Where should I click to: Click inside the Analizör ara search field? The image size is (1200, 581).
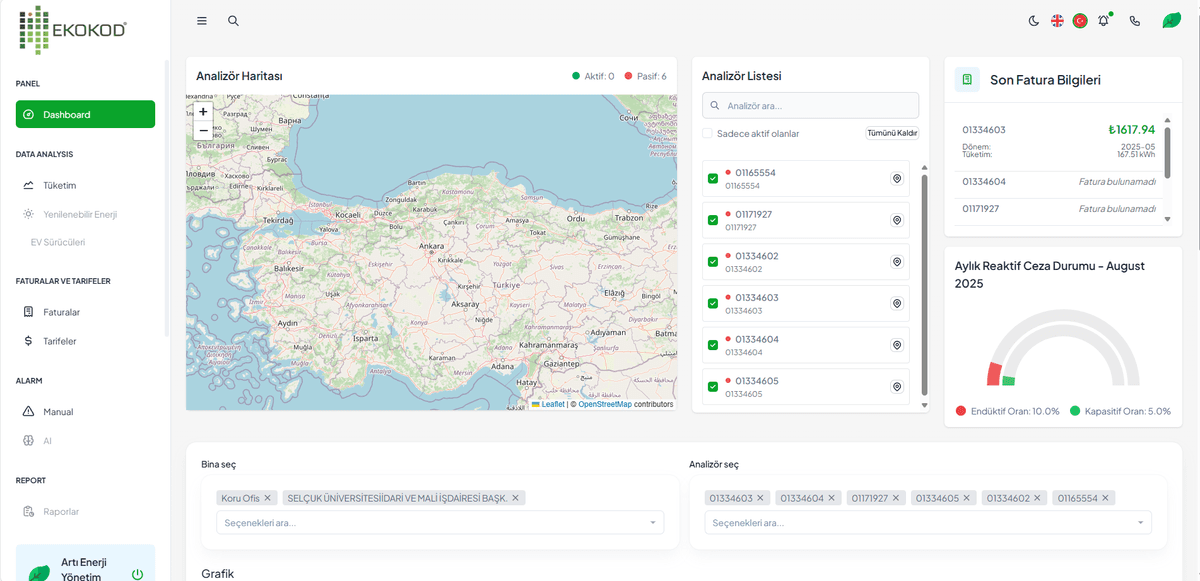coord(810,105)
